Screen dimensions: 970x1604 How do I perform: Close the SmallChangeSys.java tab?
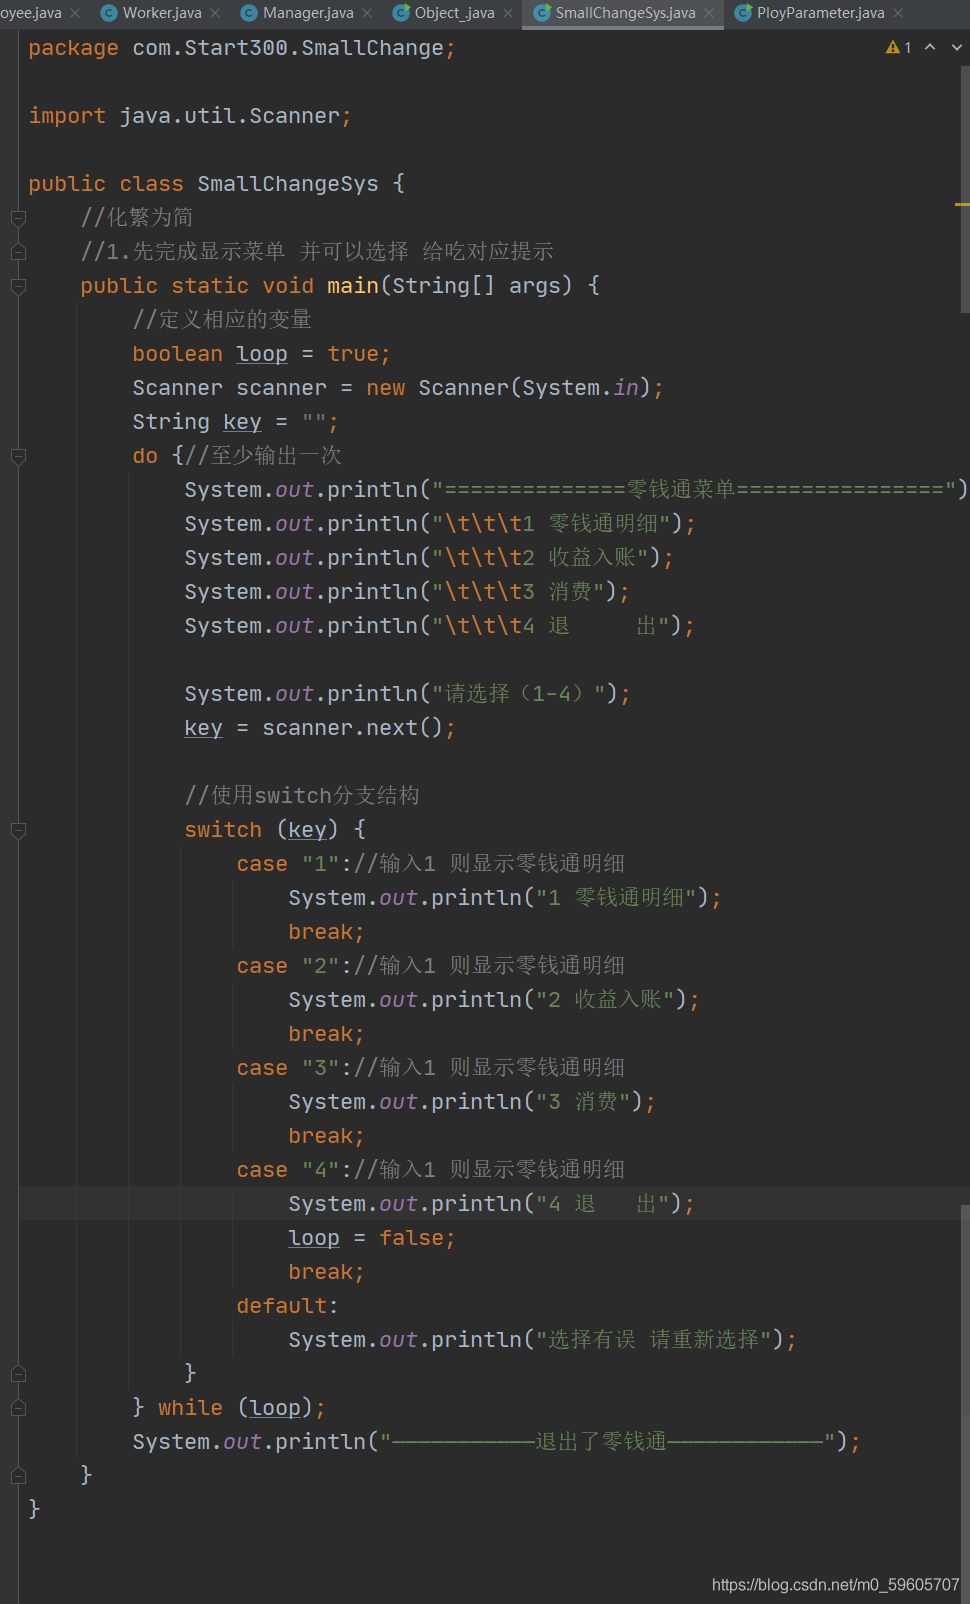coord(709,13)
